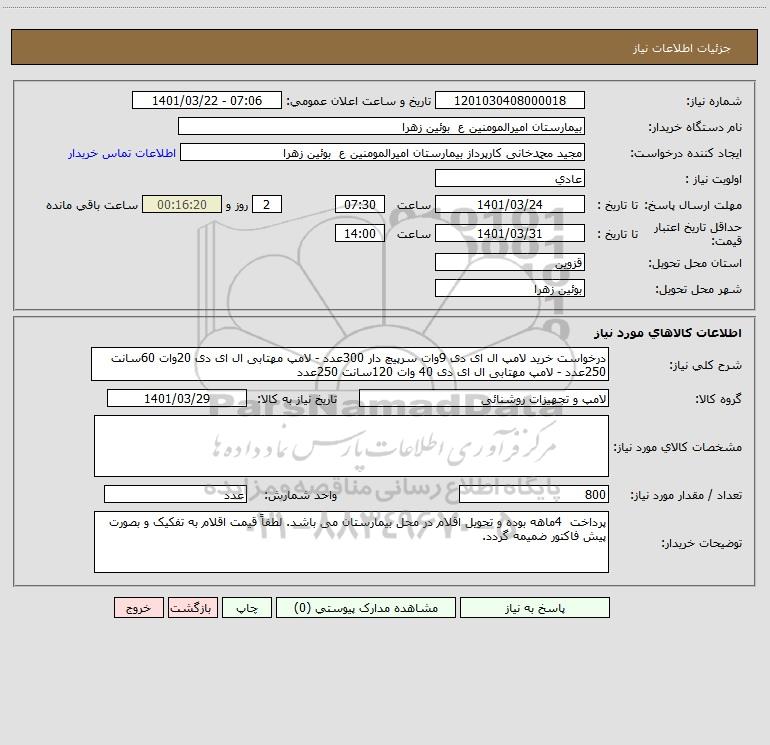Open مشاهده مدارک پیوستی (0) button
Screen dimensions: 770x745
click(x=366, y=608)
